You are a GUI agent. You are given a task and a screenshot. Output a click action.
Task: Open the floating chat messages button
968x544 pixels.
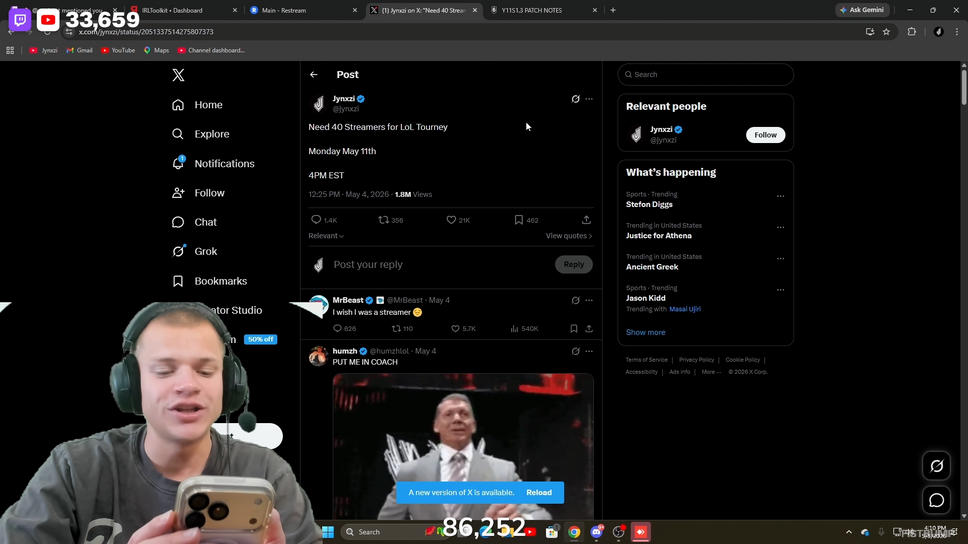(937, 500)
